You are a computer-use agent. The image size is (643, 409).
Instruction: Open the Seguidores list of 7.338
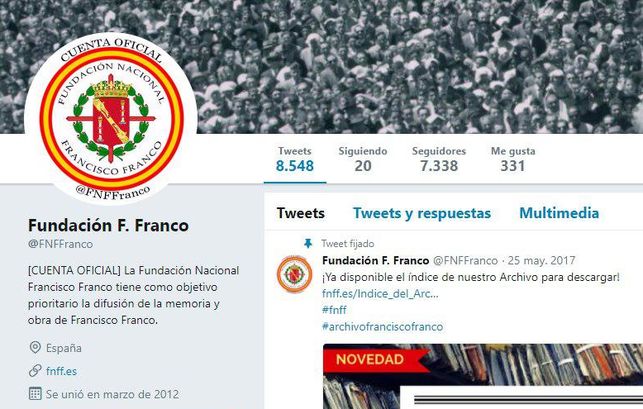(439, 159)
